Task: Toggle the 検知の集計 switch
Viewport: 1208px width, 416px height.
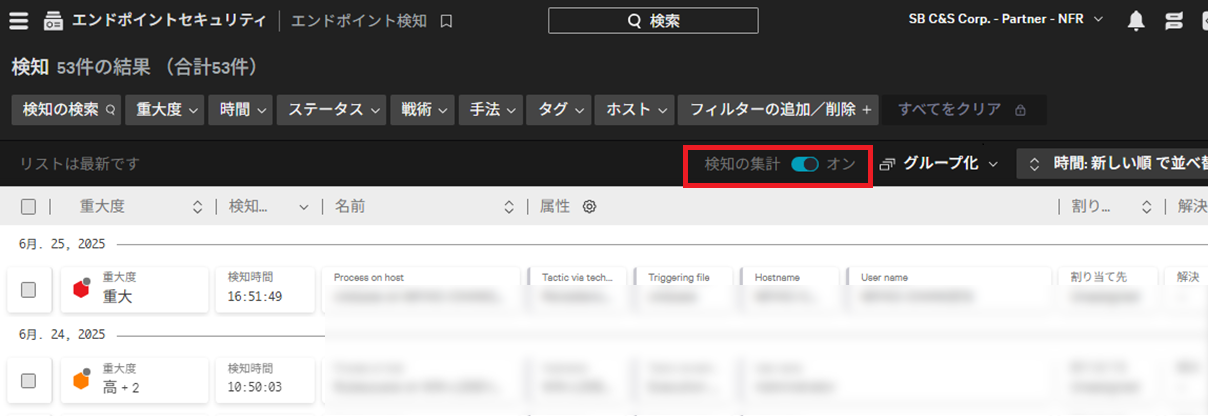Action: click(x=805, y=164)
